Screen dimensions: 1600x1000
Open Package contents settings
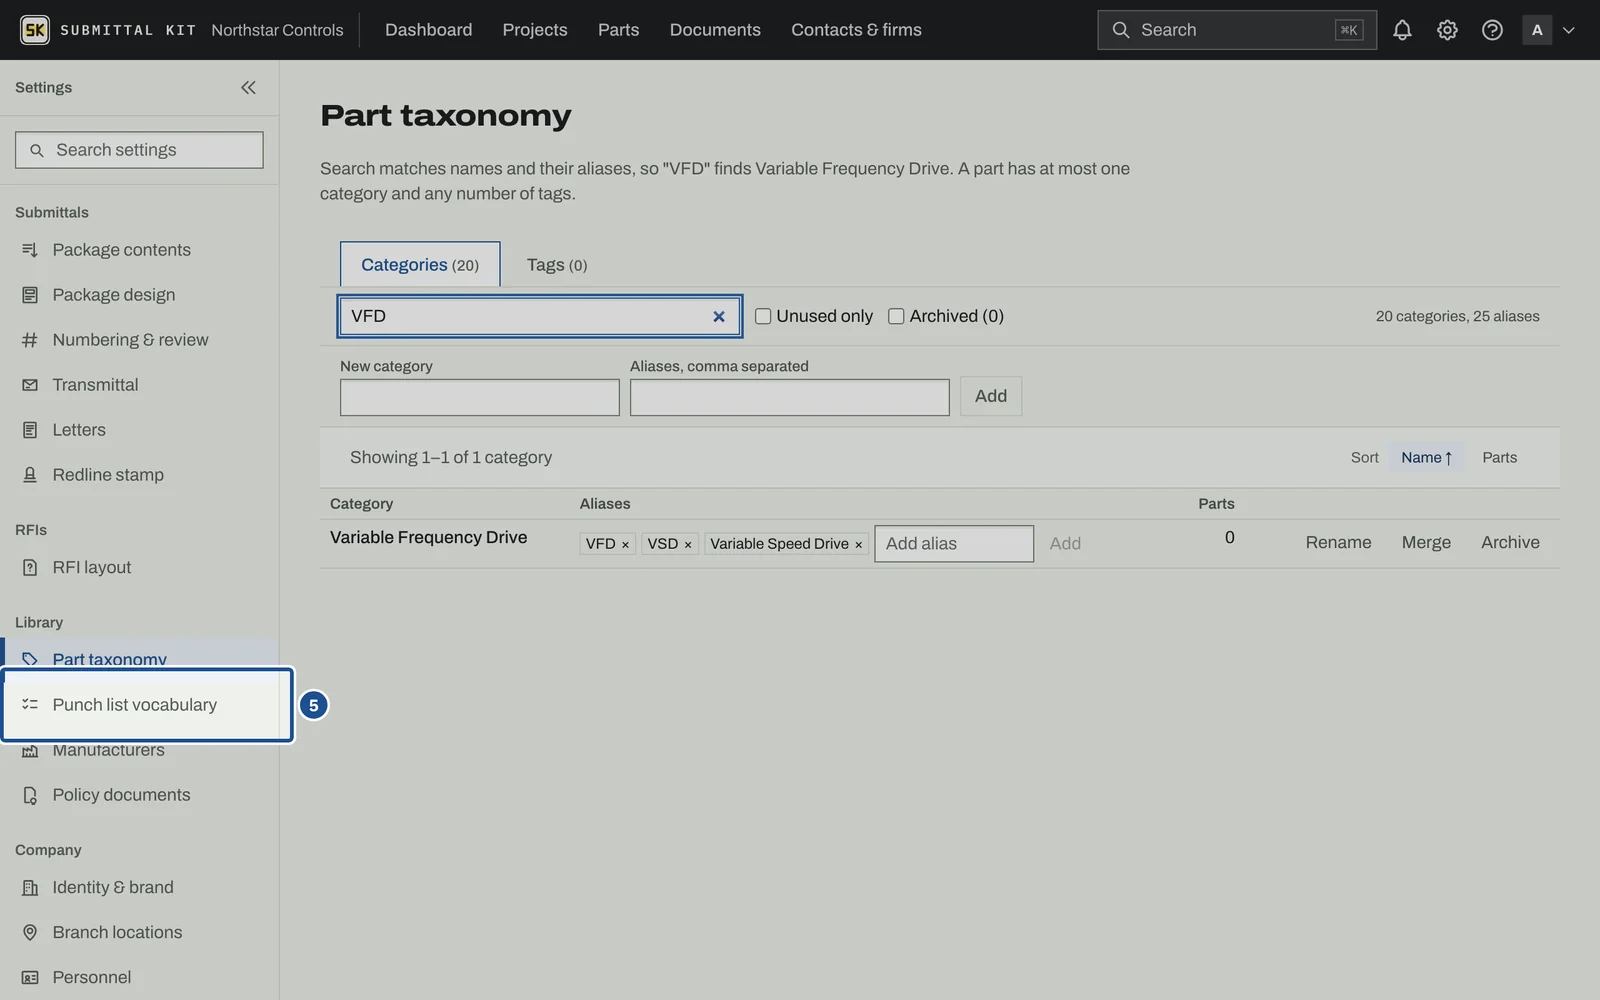(139, 250)
